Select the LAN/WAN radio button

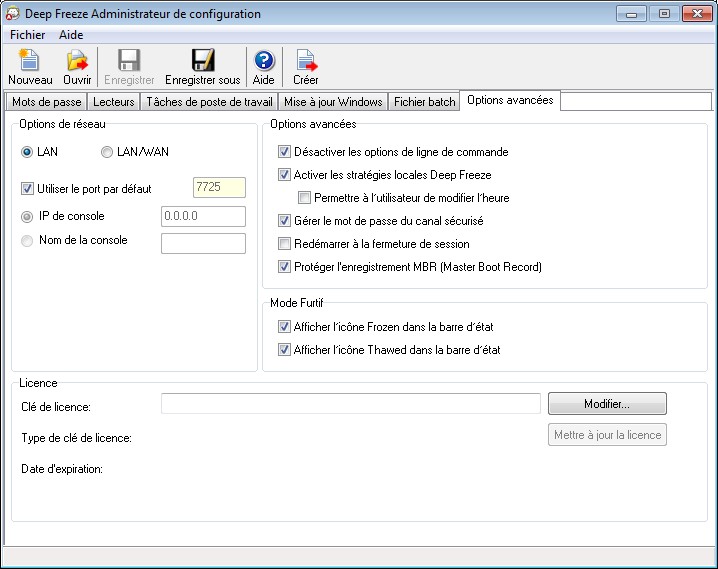point(108,152)
